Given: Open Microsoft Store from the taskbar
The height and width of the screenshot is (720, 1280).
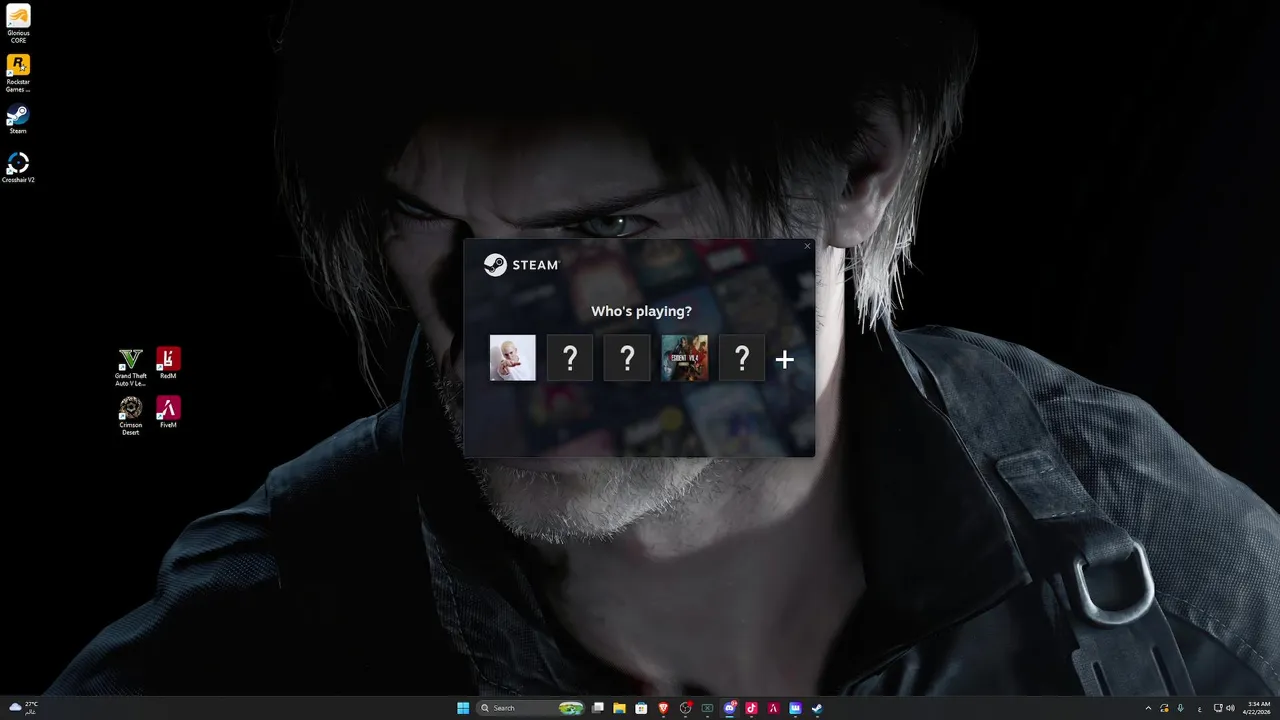Looking at the screenshot, I should [x=641, y=708].
